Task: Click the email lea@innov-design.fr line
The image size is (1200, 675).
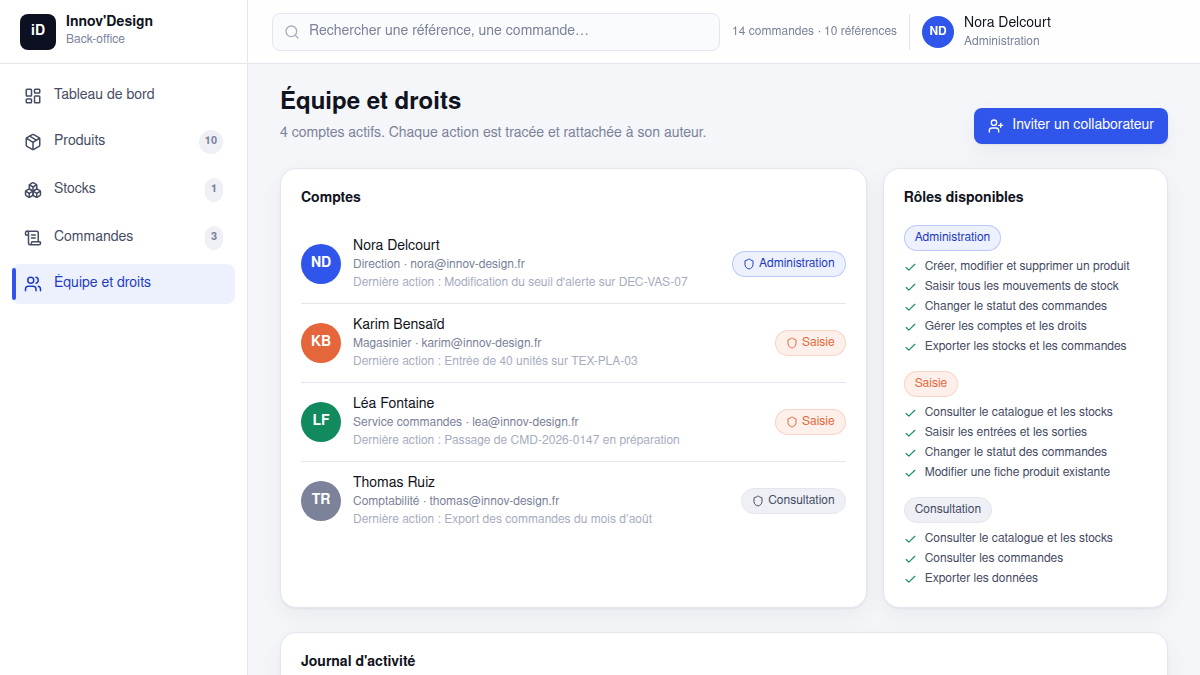Action: tap(466, 422)
